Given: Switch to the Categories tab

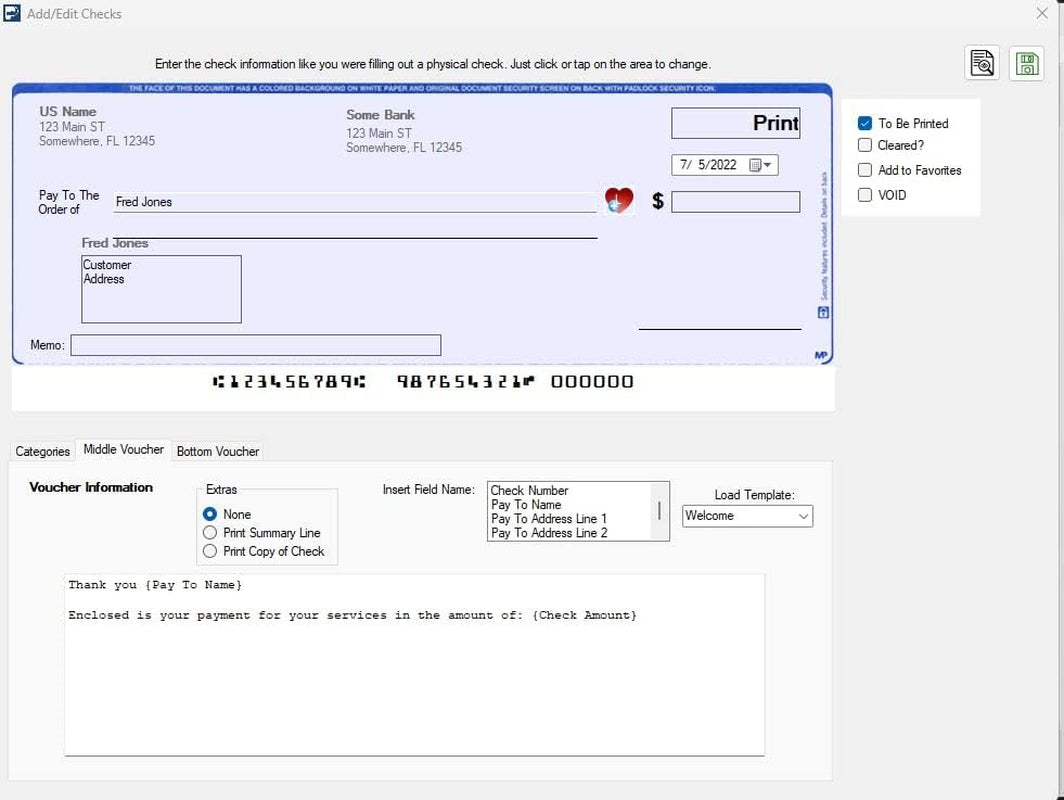Looking at the screenshot, I should [x=42, y=451].
